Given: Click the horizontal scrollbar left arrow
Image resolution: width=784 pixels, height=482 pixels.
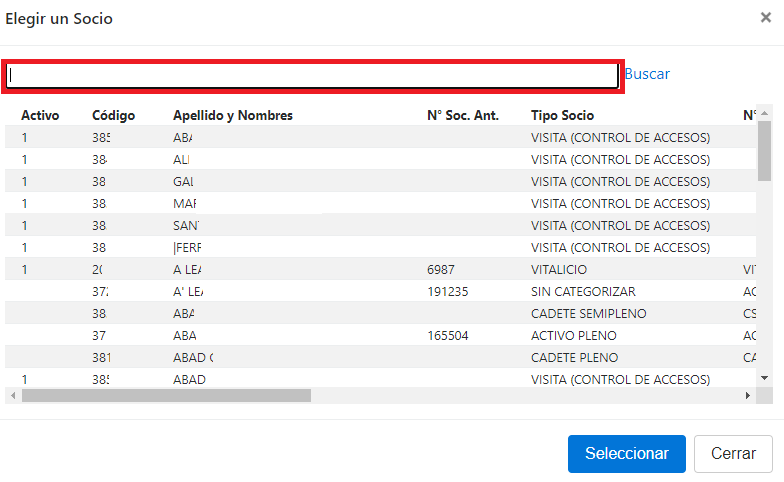Looking at the screenshot, I should 12,396.
